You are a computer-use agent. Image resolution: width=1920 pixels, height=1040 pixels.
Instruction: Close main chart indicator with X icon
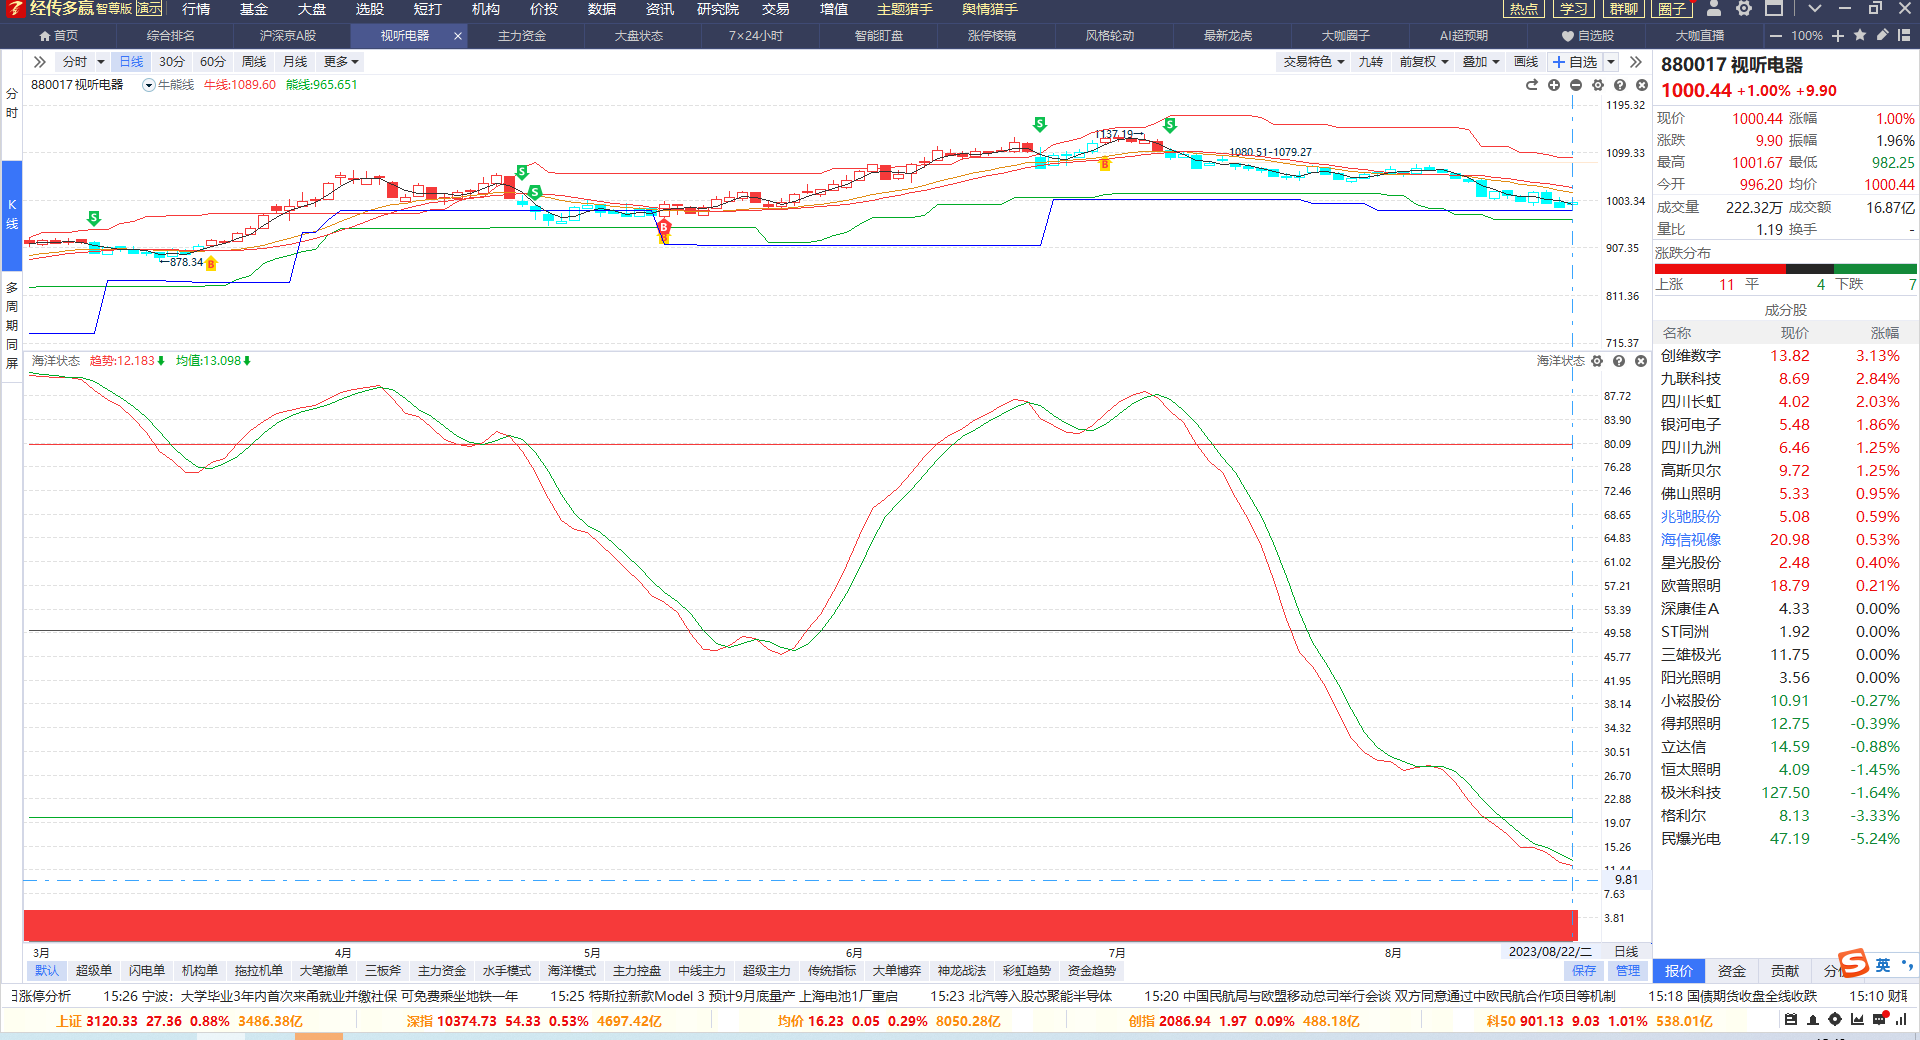click(x=1642, y=85)
